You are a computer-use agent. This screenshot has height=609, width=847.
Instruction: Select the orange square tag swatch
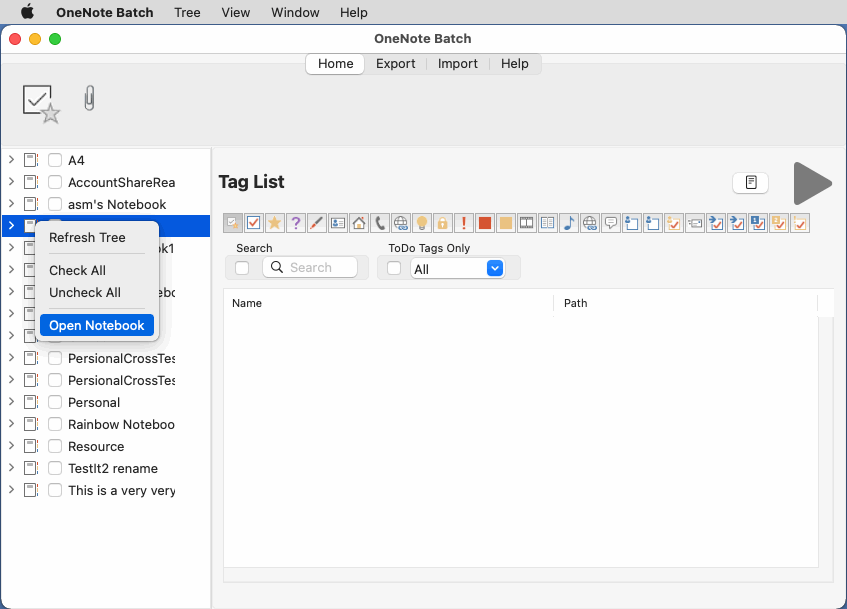(506, 223)
